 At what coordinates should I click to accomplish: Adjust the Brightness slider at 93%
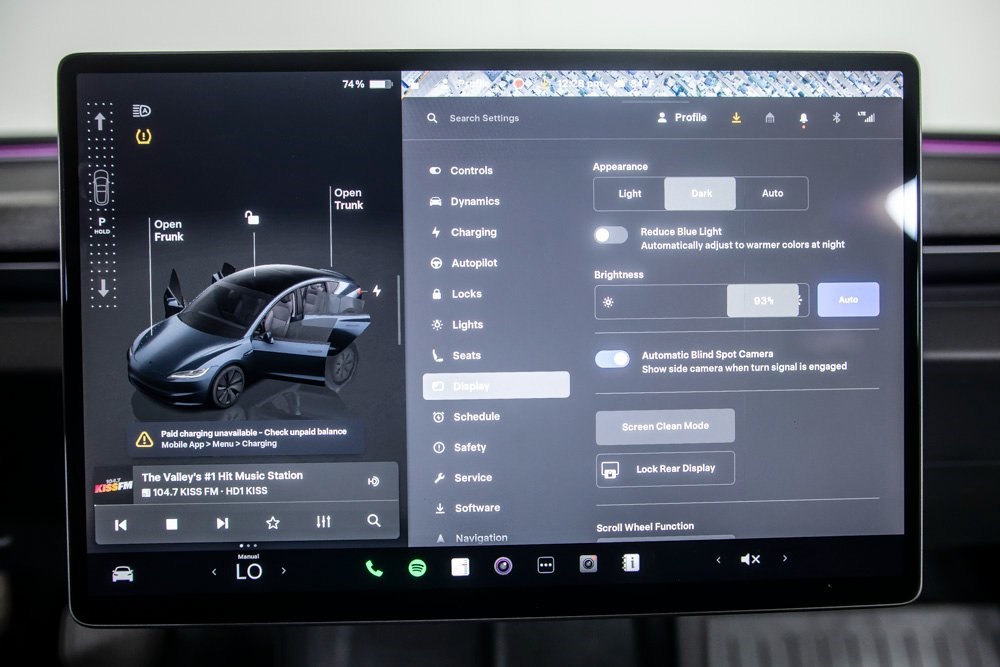[x=702, y=301]
